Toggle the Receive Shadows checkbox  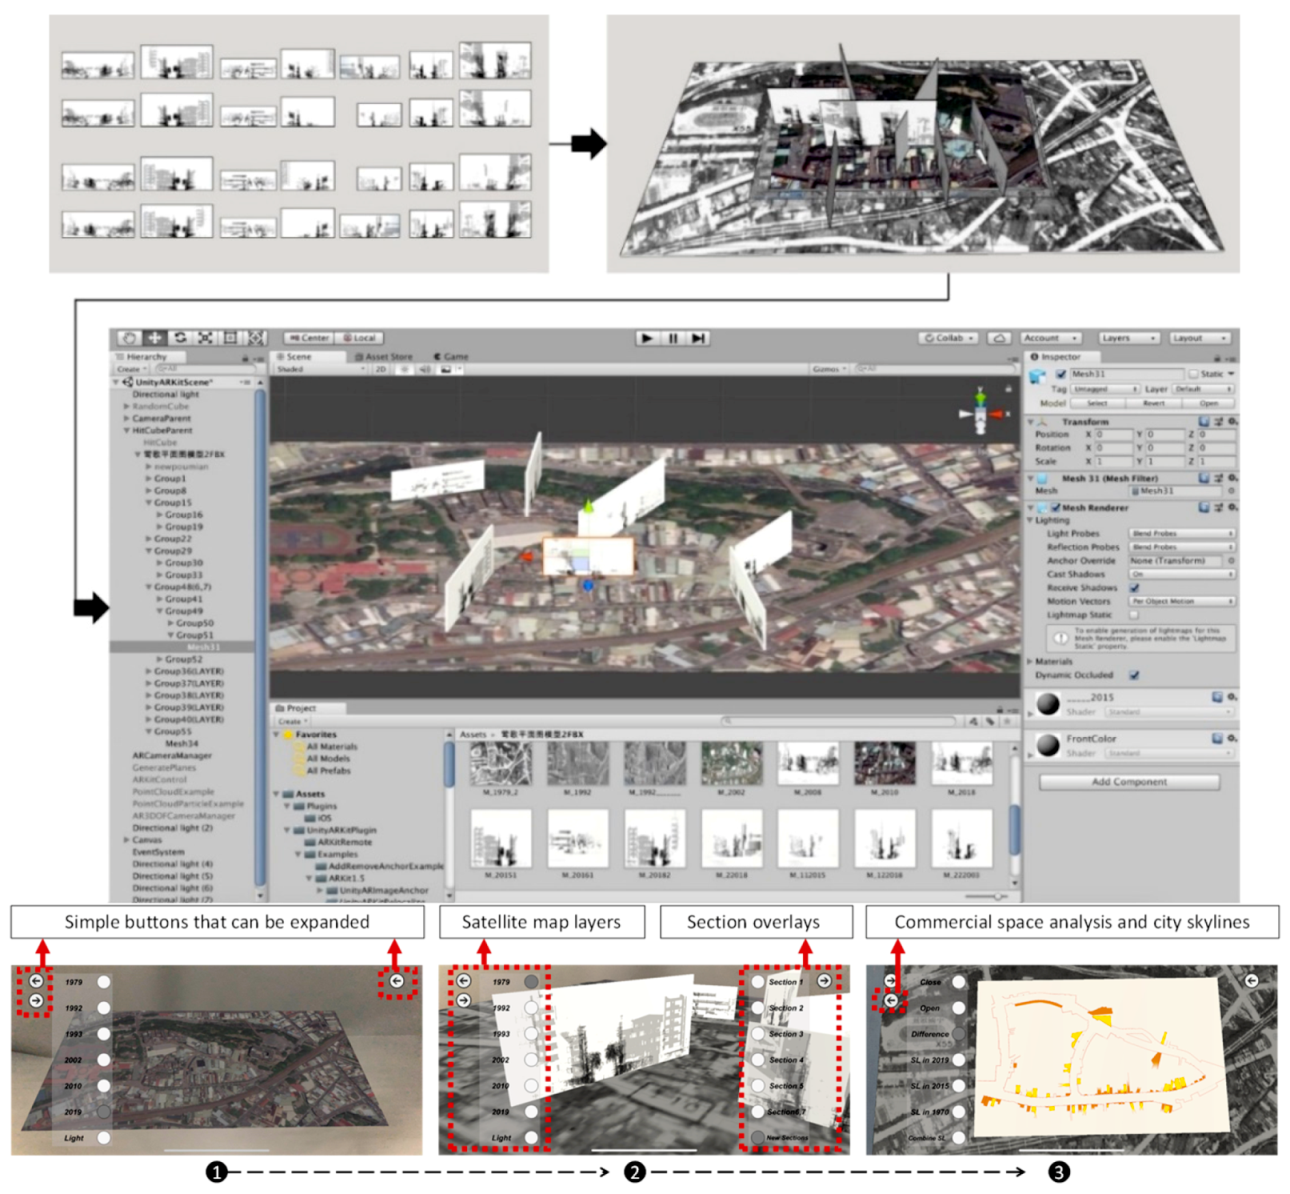tap(1135, 588)
